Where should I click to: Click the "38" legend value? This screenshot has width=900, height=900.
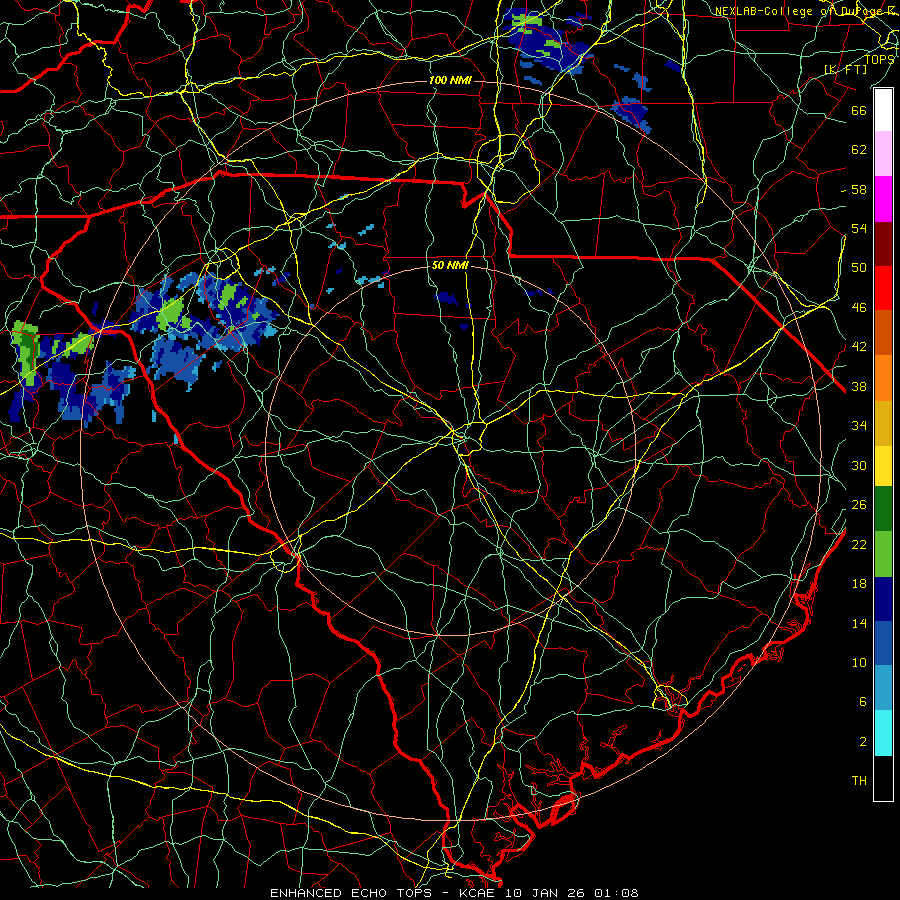click(859, 387)
